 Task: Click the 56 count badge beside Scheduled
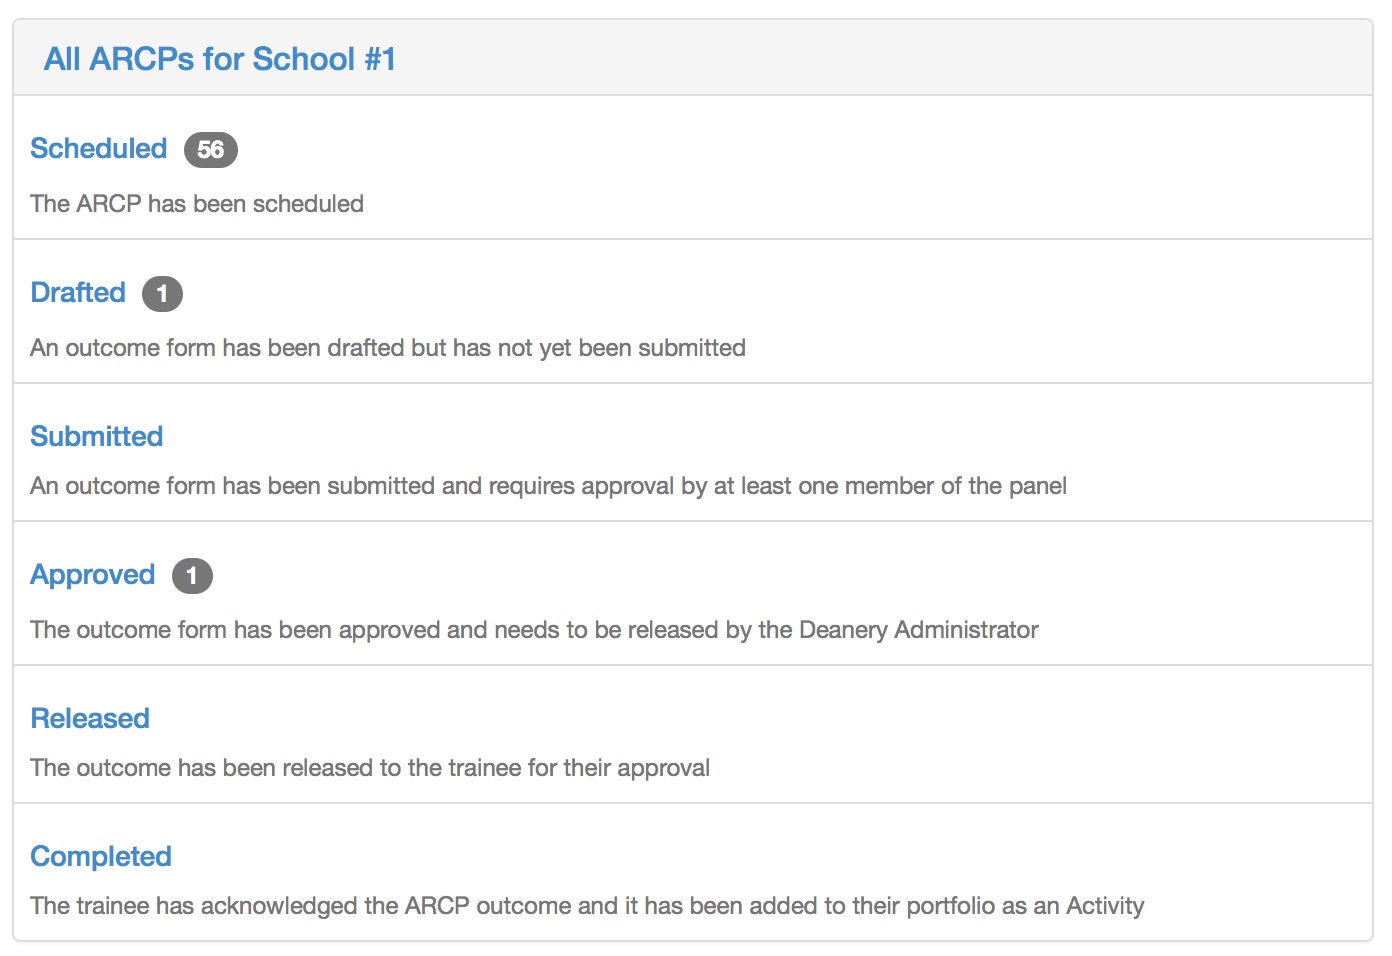click(x=210, y=150)
